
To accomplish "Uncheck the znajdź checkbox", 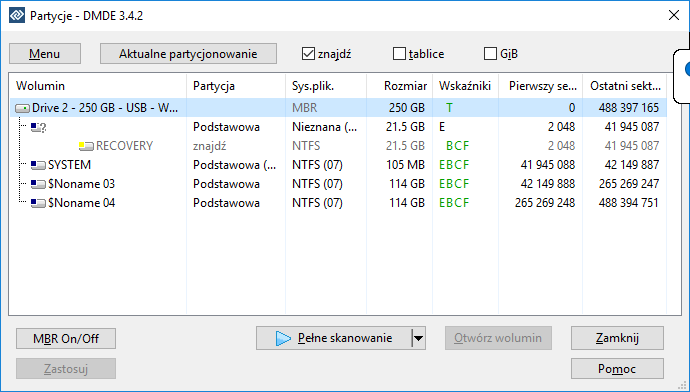I will 308,54.
